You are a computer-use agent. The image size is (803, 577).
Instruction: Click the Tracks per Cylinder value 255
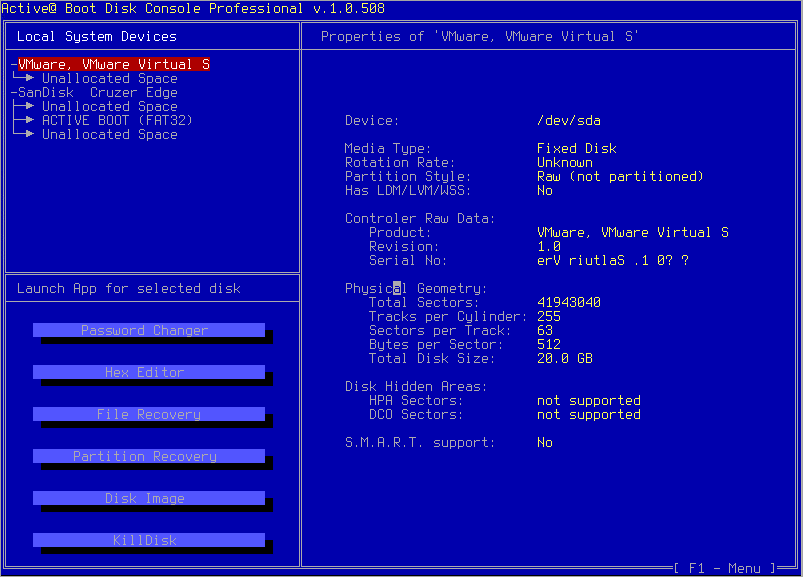pyautogui.click(x=549, y=316)
